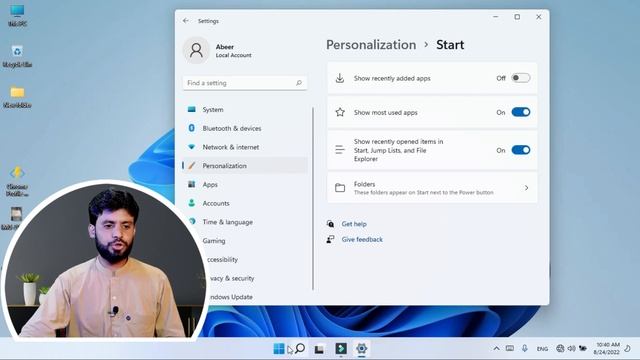Turn off Show most used apps switch
Screen dimensions: 640x360
tap(521, 112)
